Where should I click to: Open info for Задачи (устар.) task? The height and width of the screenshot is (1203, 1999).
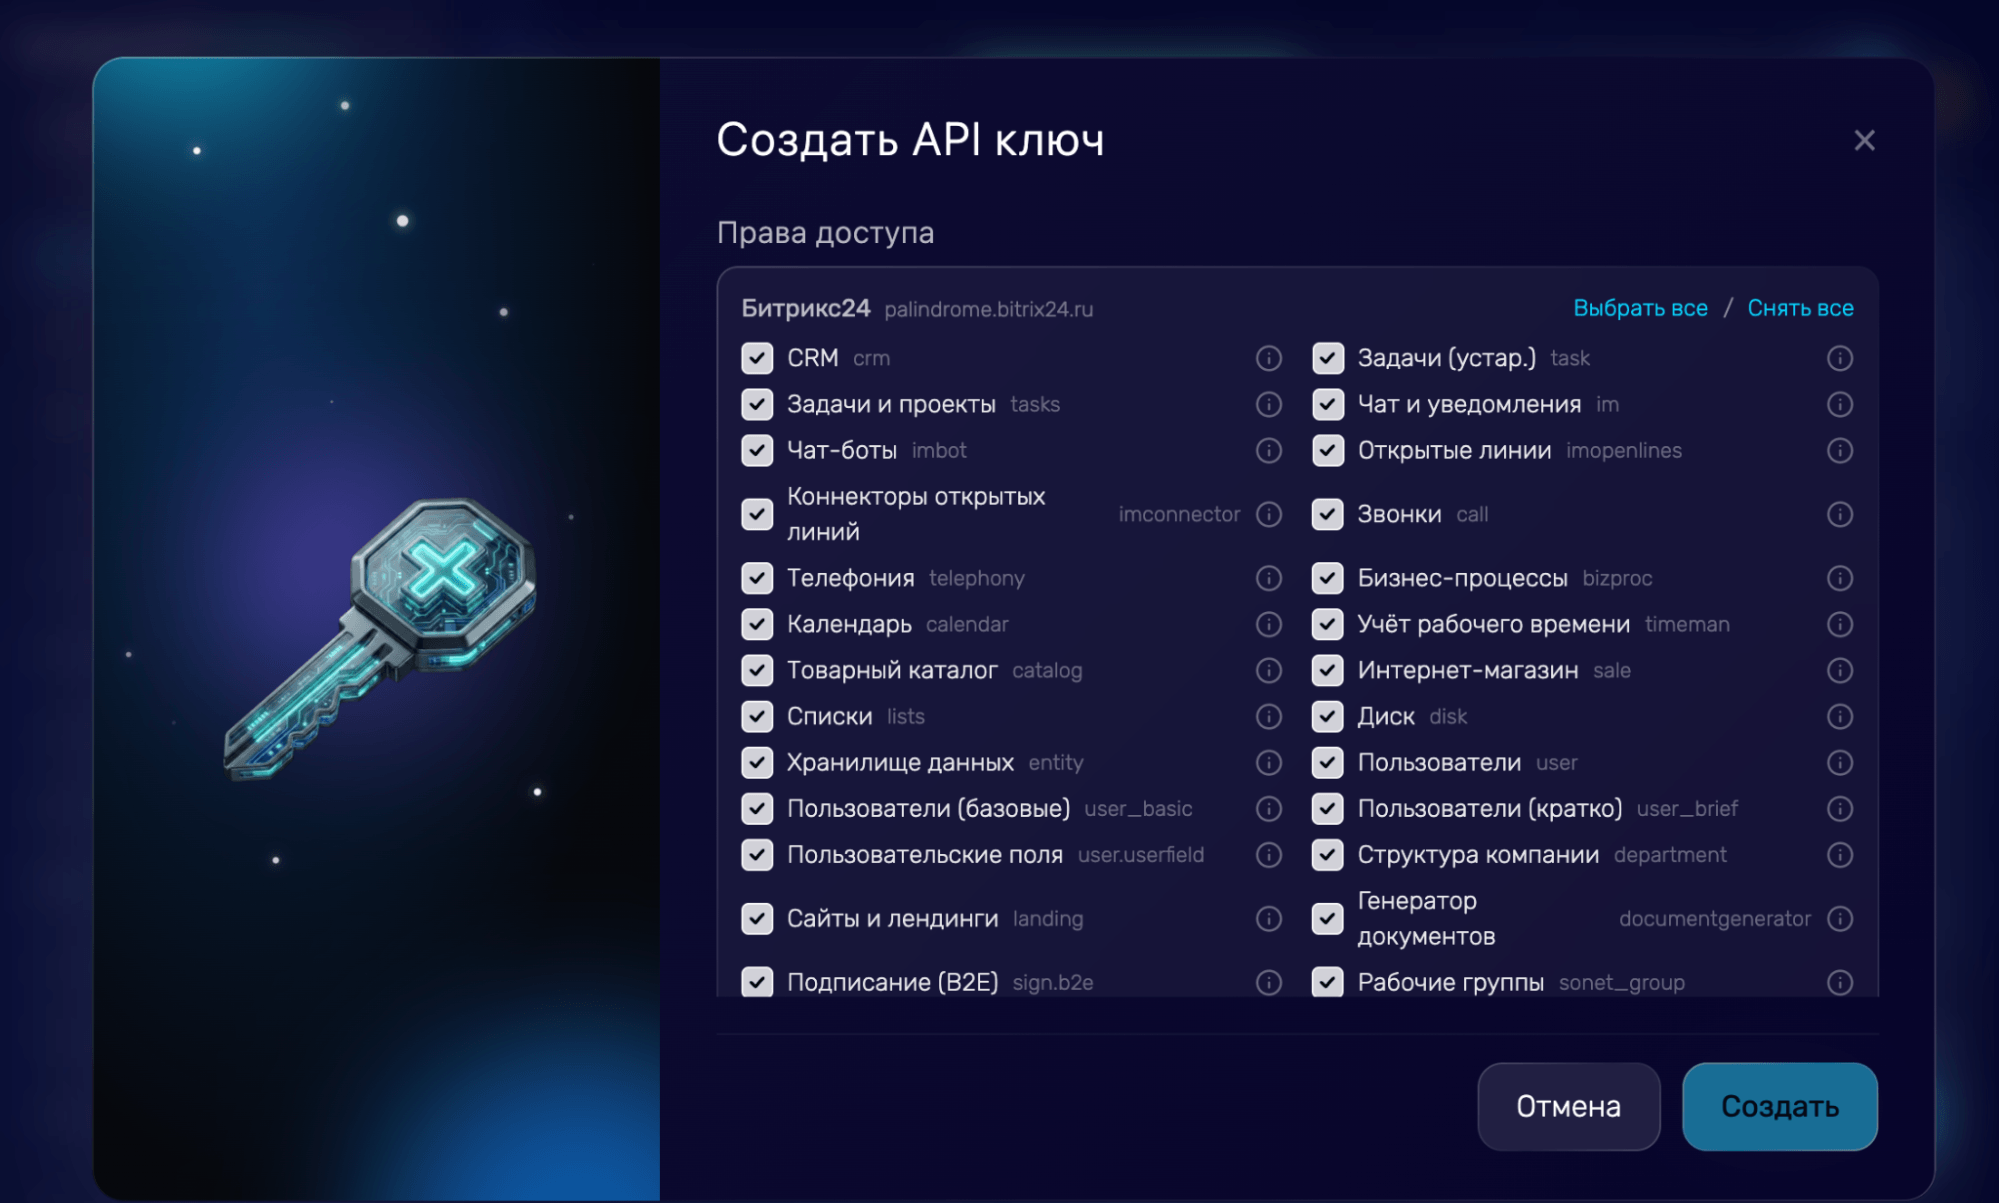point(1839,358)
